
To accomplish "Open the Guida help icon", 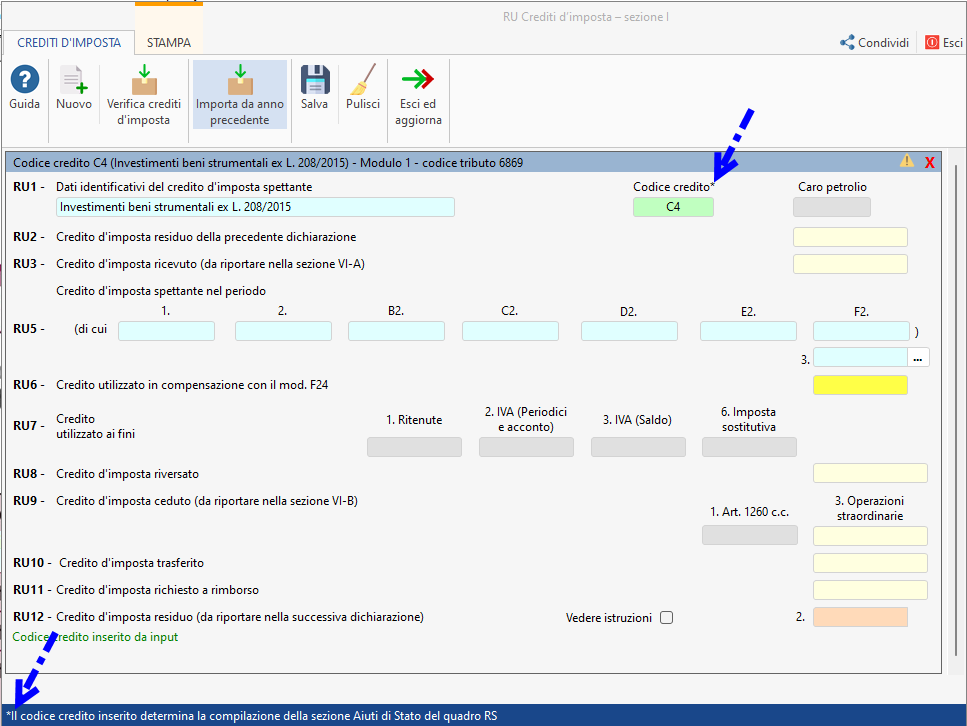I will pos(25,79).
